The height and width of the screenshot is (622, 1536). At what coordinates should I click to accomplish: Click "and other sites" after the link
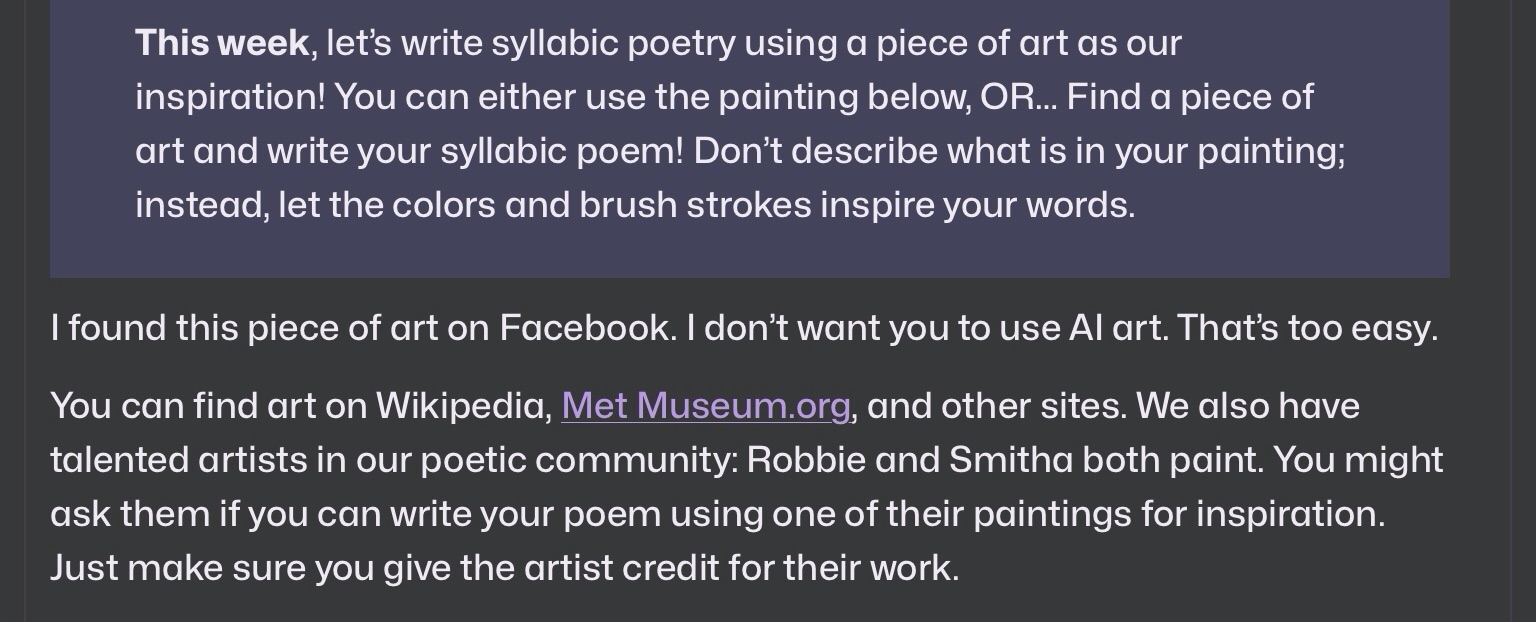(x=996, y=406)
